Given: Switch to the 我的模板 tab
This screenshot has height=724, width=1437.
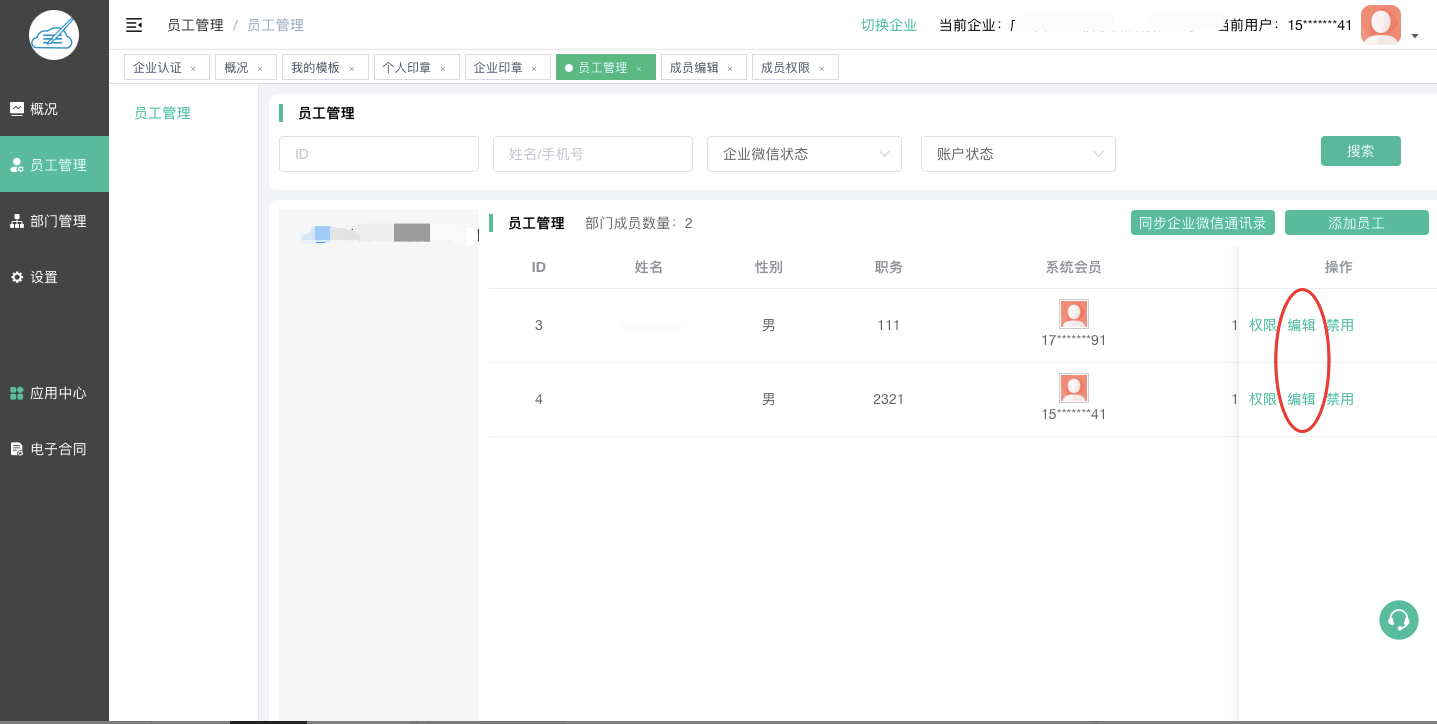Looking at the screenshot, I should click(315, 68).
